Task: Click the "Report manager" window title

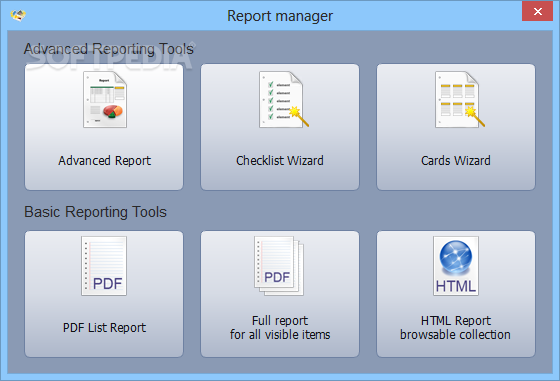Action: tap(280, 16)
